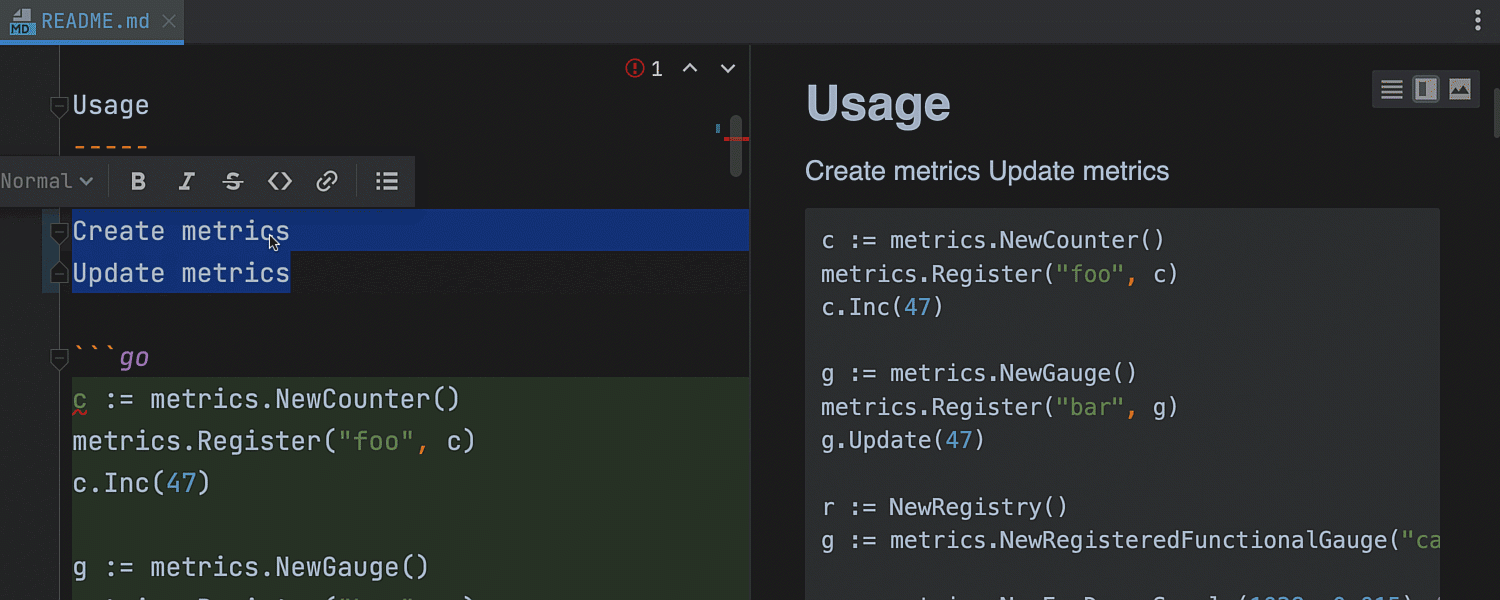Collapse the go code block fold marker
This screenshot has height=600, width=1500.
(x=59, y=358)
